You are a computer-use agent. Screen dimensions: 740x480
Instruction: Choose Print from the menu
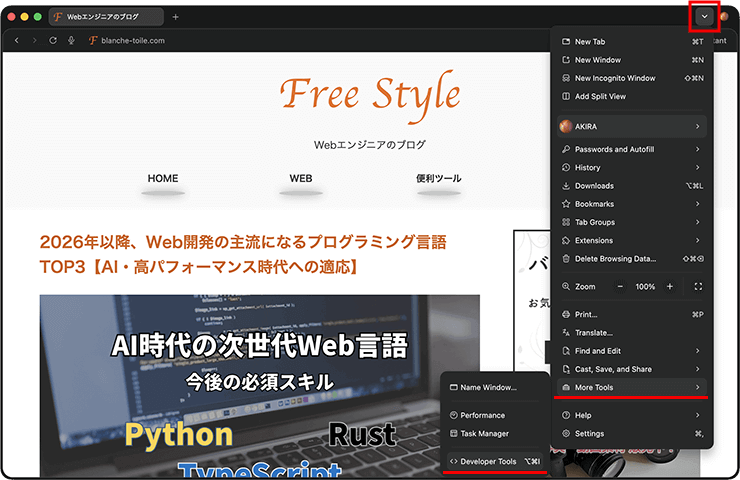pyautogui.click(x=632, y=314)
